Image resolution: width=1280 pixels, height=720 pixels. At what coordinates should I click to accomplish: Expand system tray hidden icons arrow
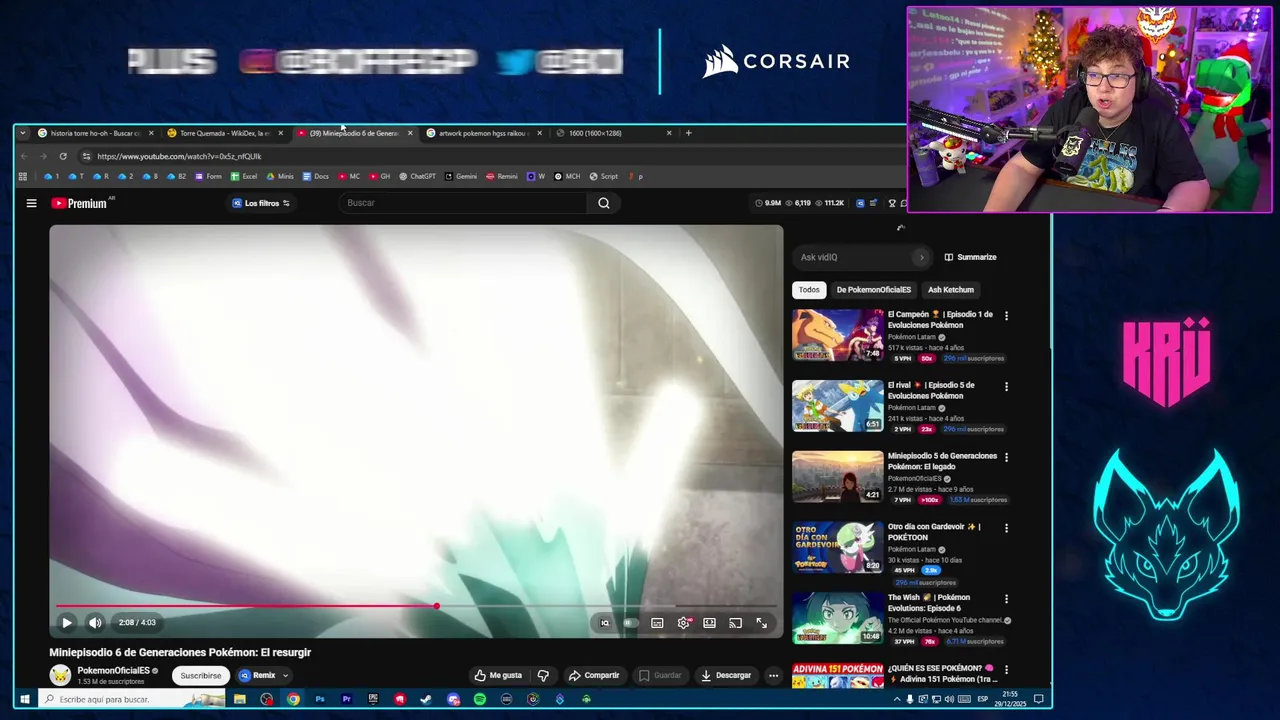pos(896,699)
